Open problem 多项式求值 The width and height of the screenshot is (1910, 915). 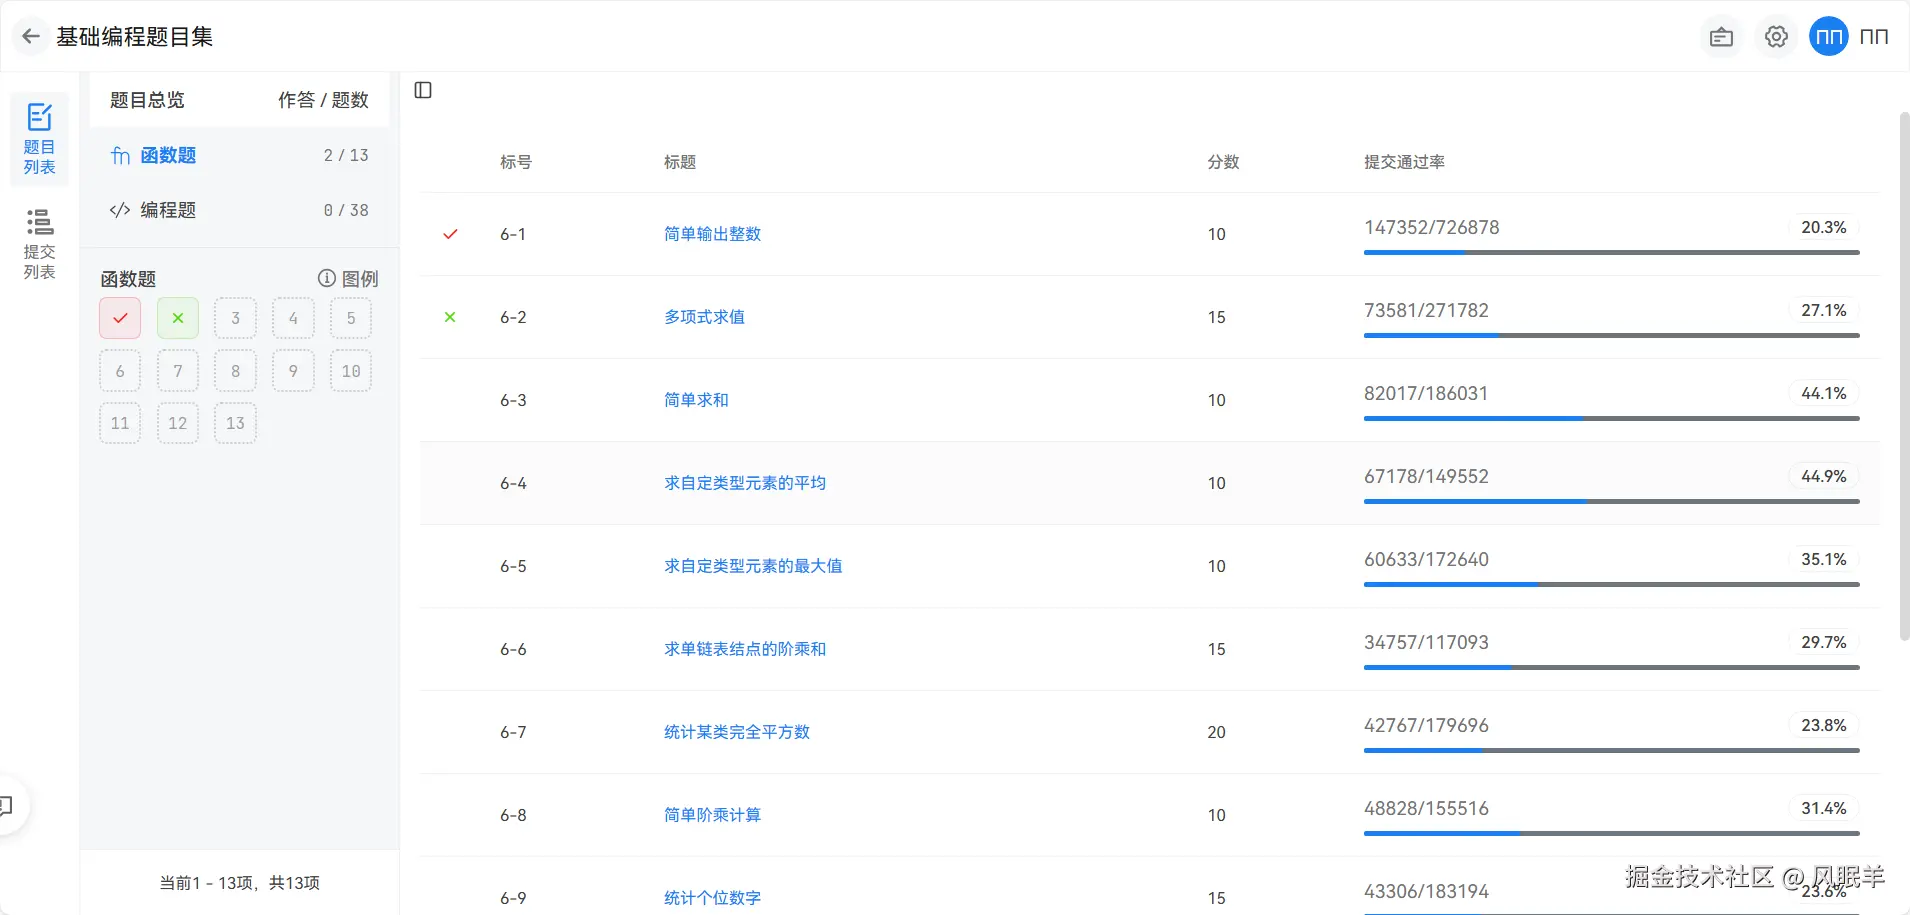(705, 317)
